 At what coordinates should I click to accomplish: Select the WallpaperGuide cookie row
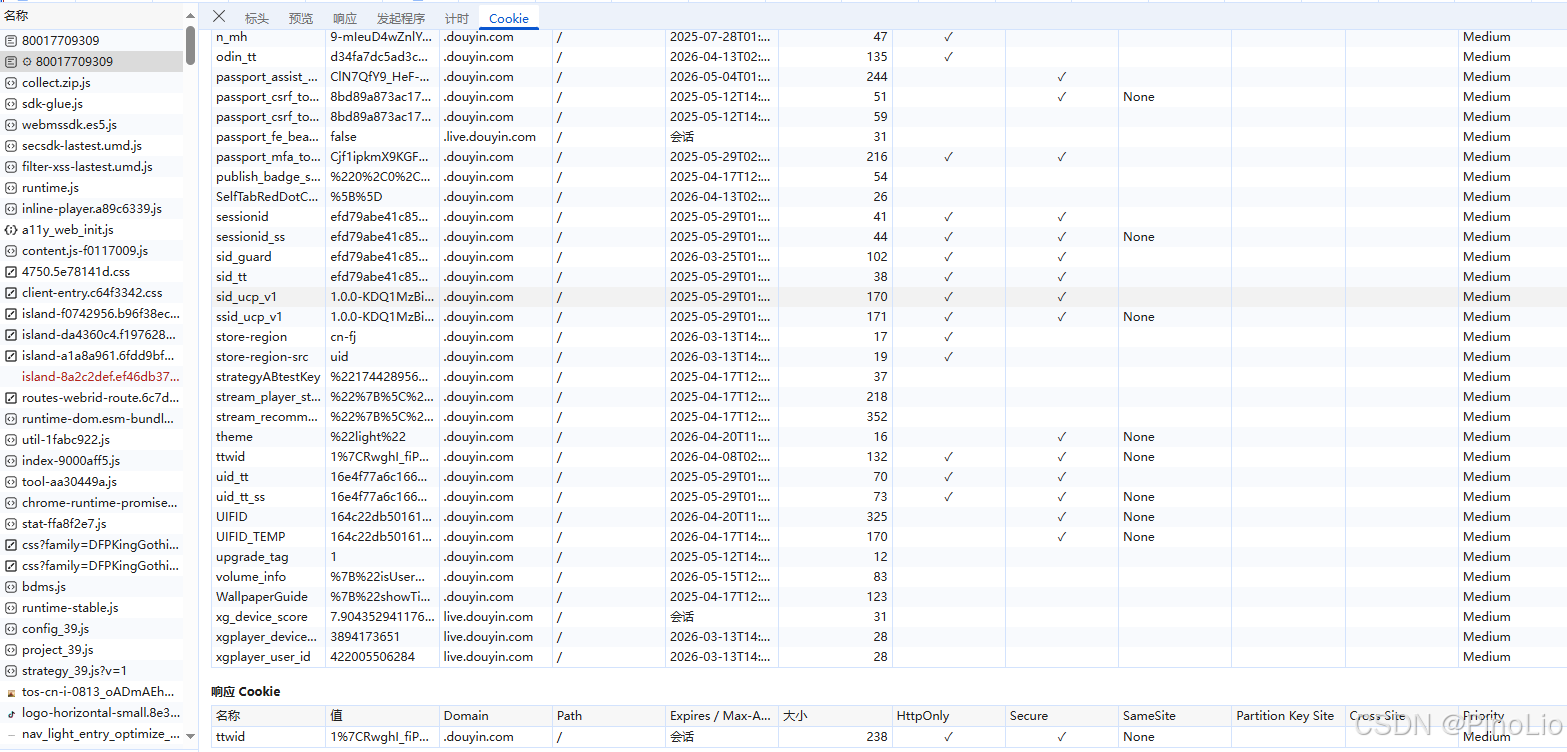889,597
